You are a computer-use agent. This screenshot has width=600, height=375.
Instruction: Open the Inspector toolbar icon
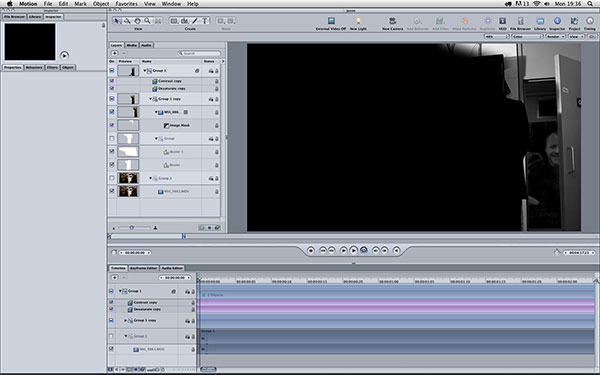[557, 21]
